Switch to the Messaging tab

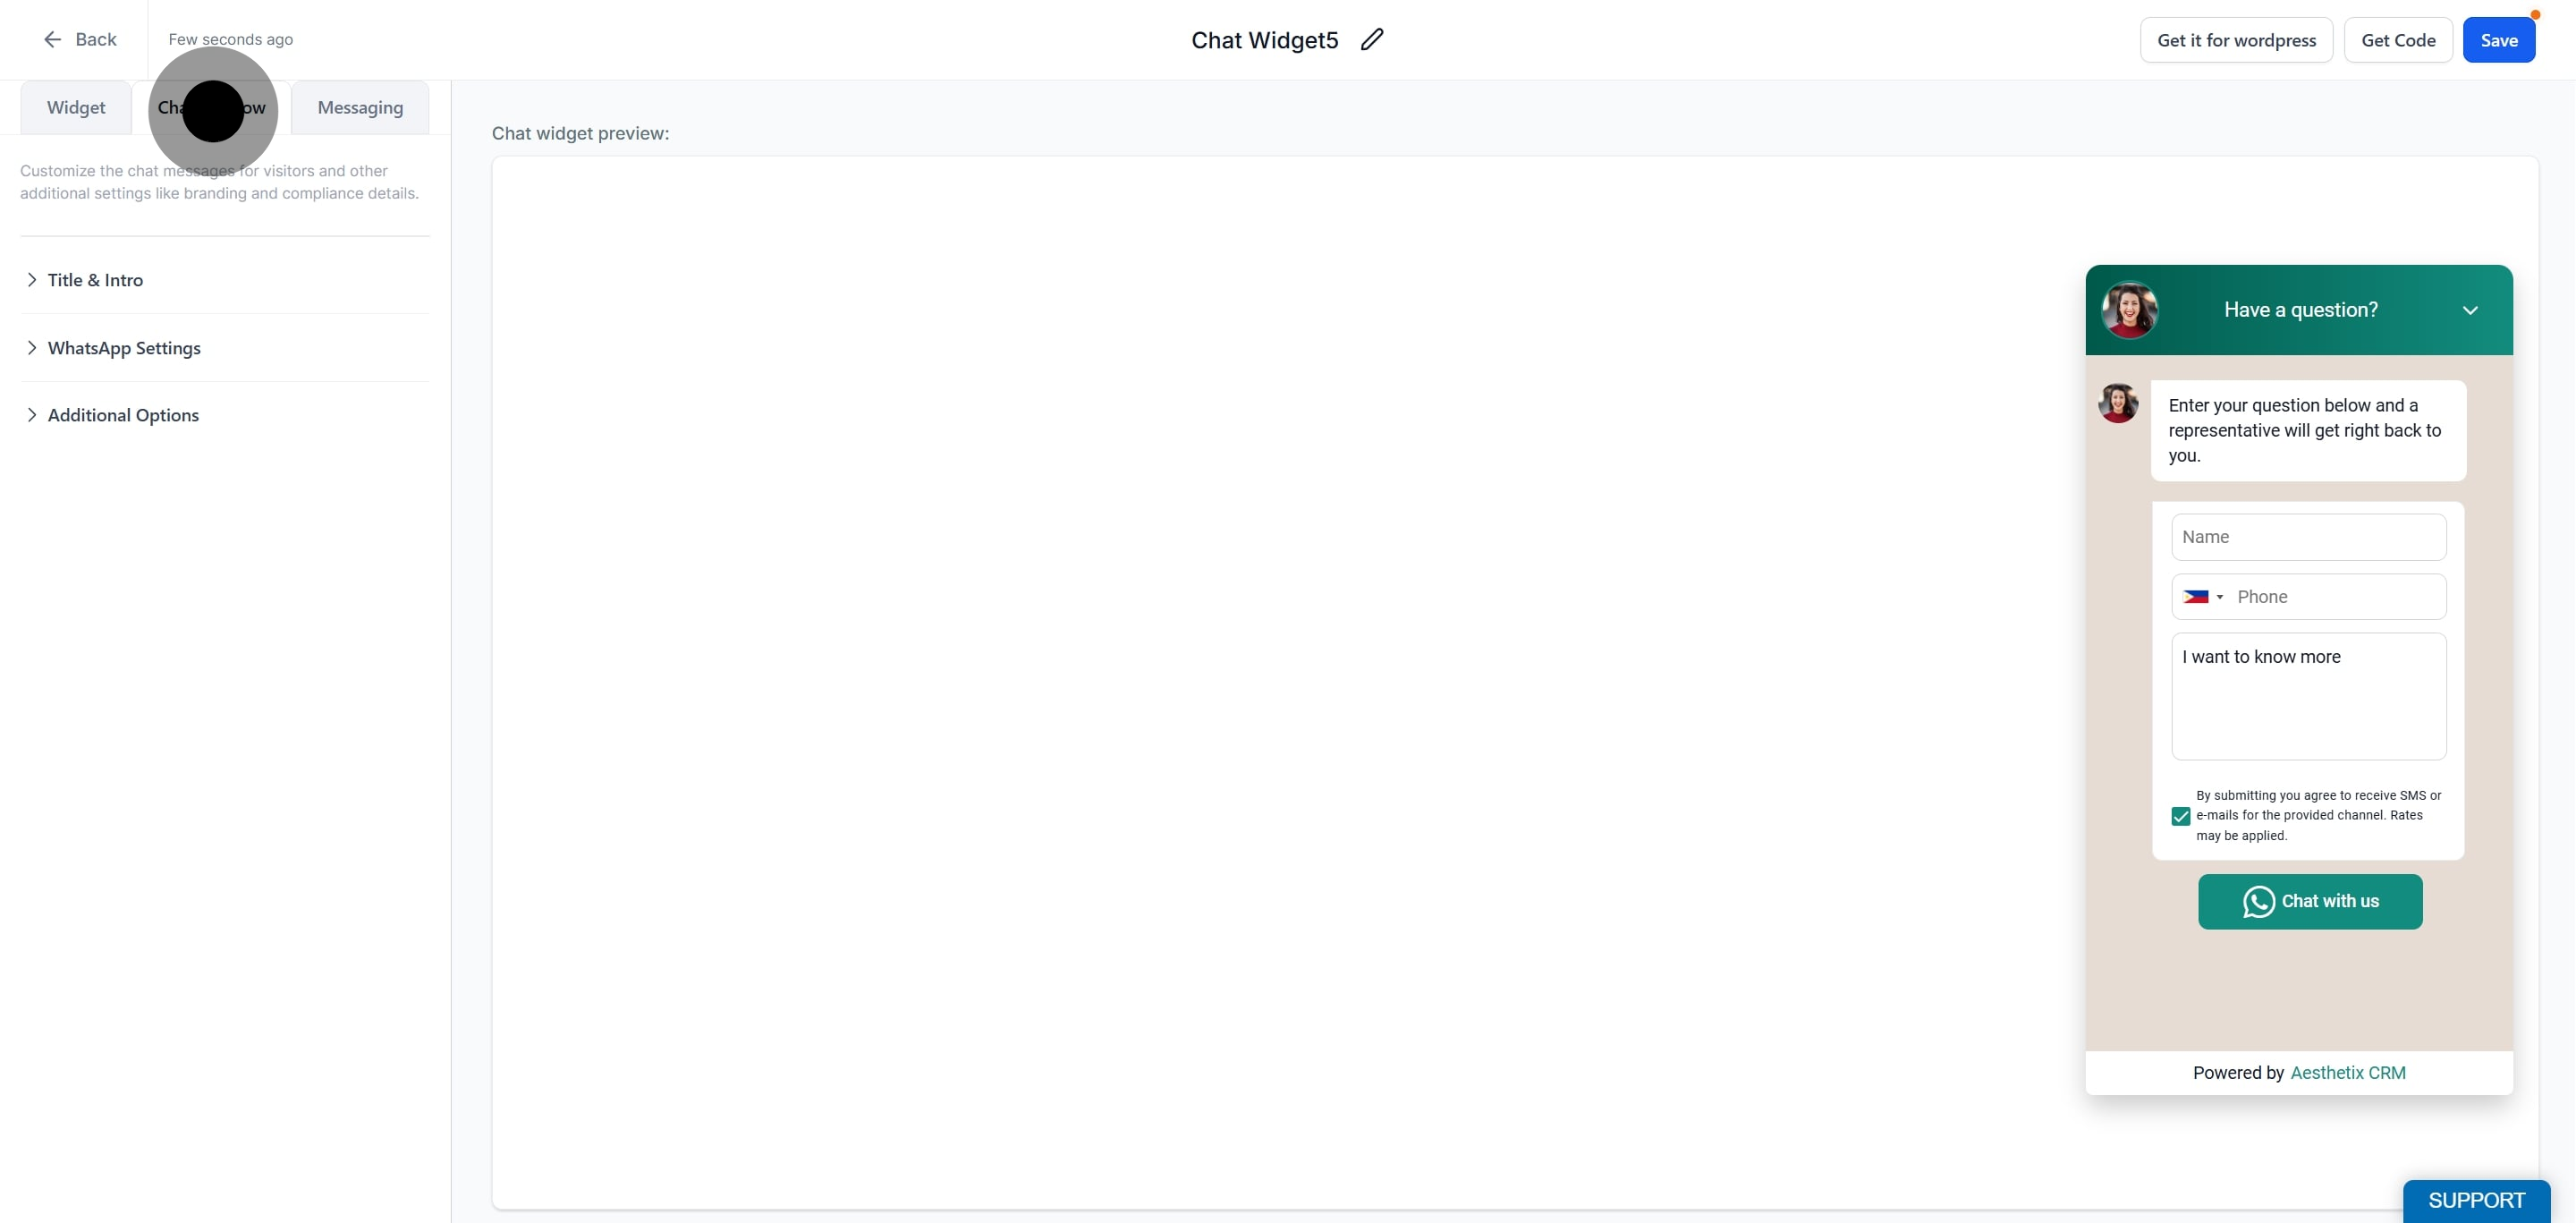(360, 107)
